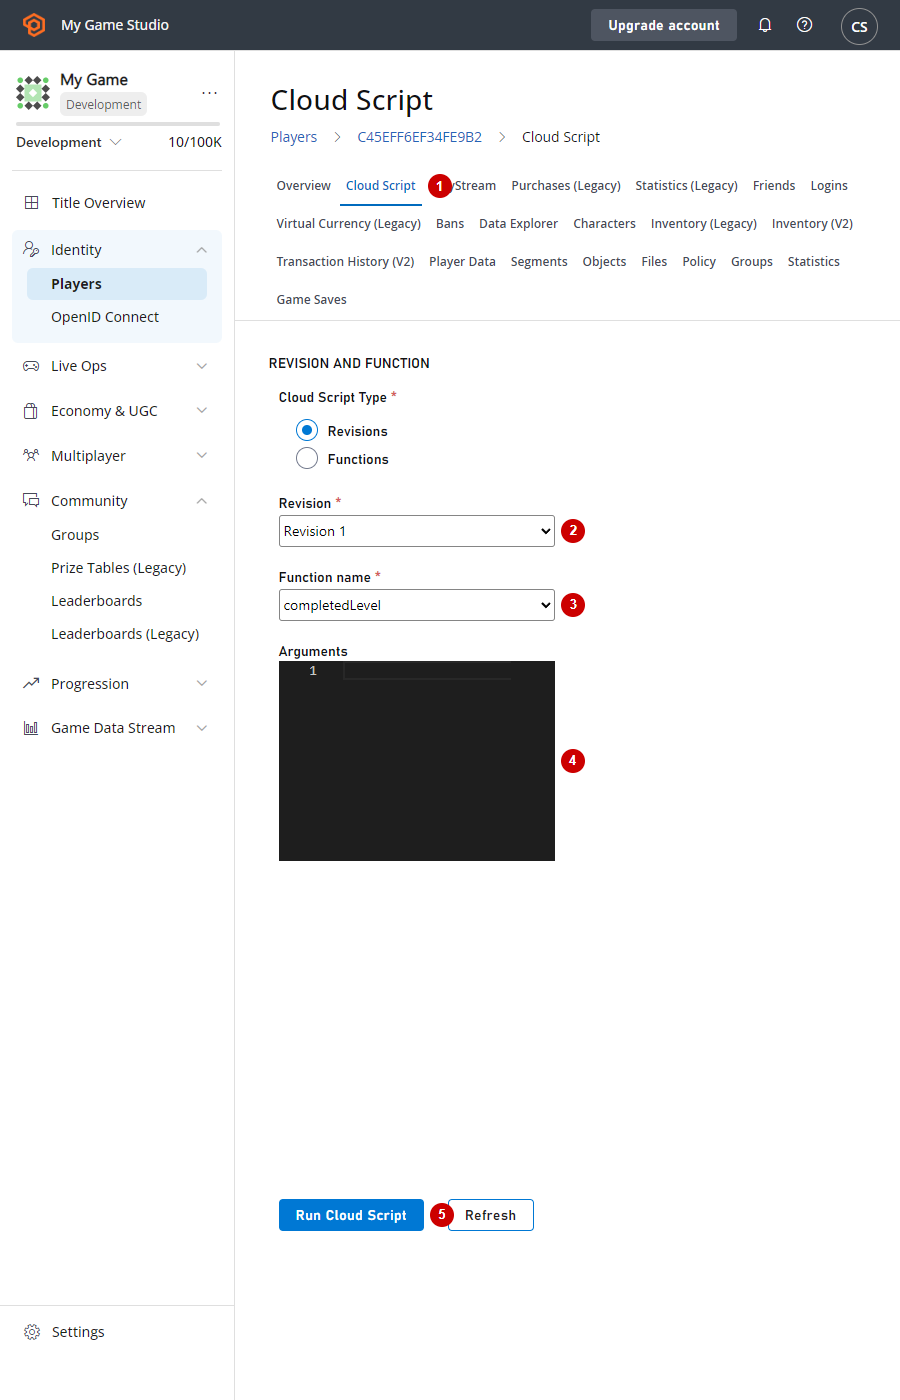Open Leaderboards (Legacy) in sidebar

coord(125,634)
